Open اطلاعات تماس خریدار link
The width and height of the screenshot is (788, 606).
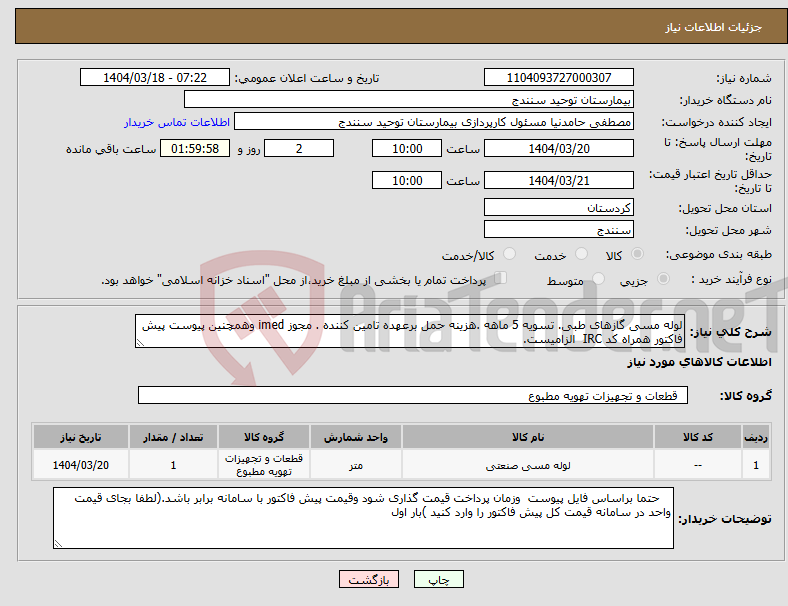[177, 122]
